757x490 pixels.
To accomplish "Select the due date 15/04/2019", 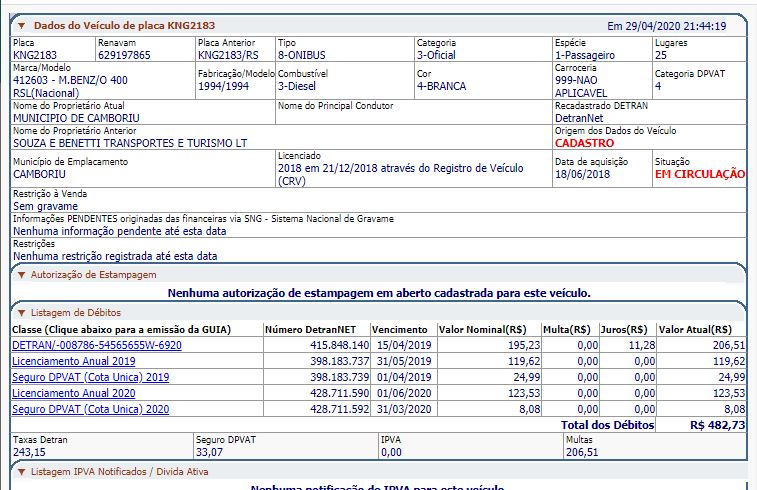I will point(404,345).
